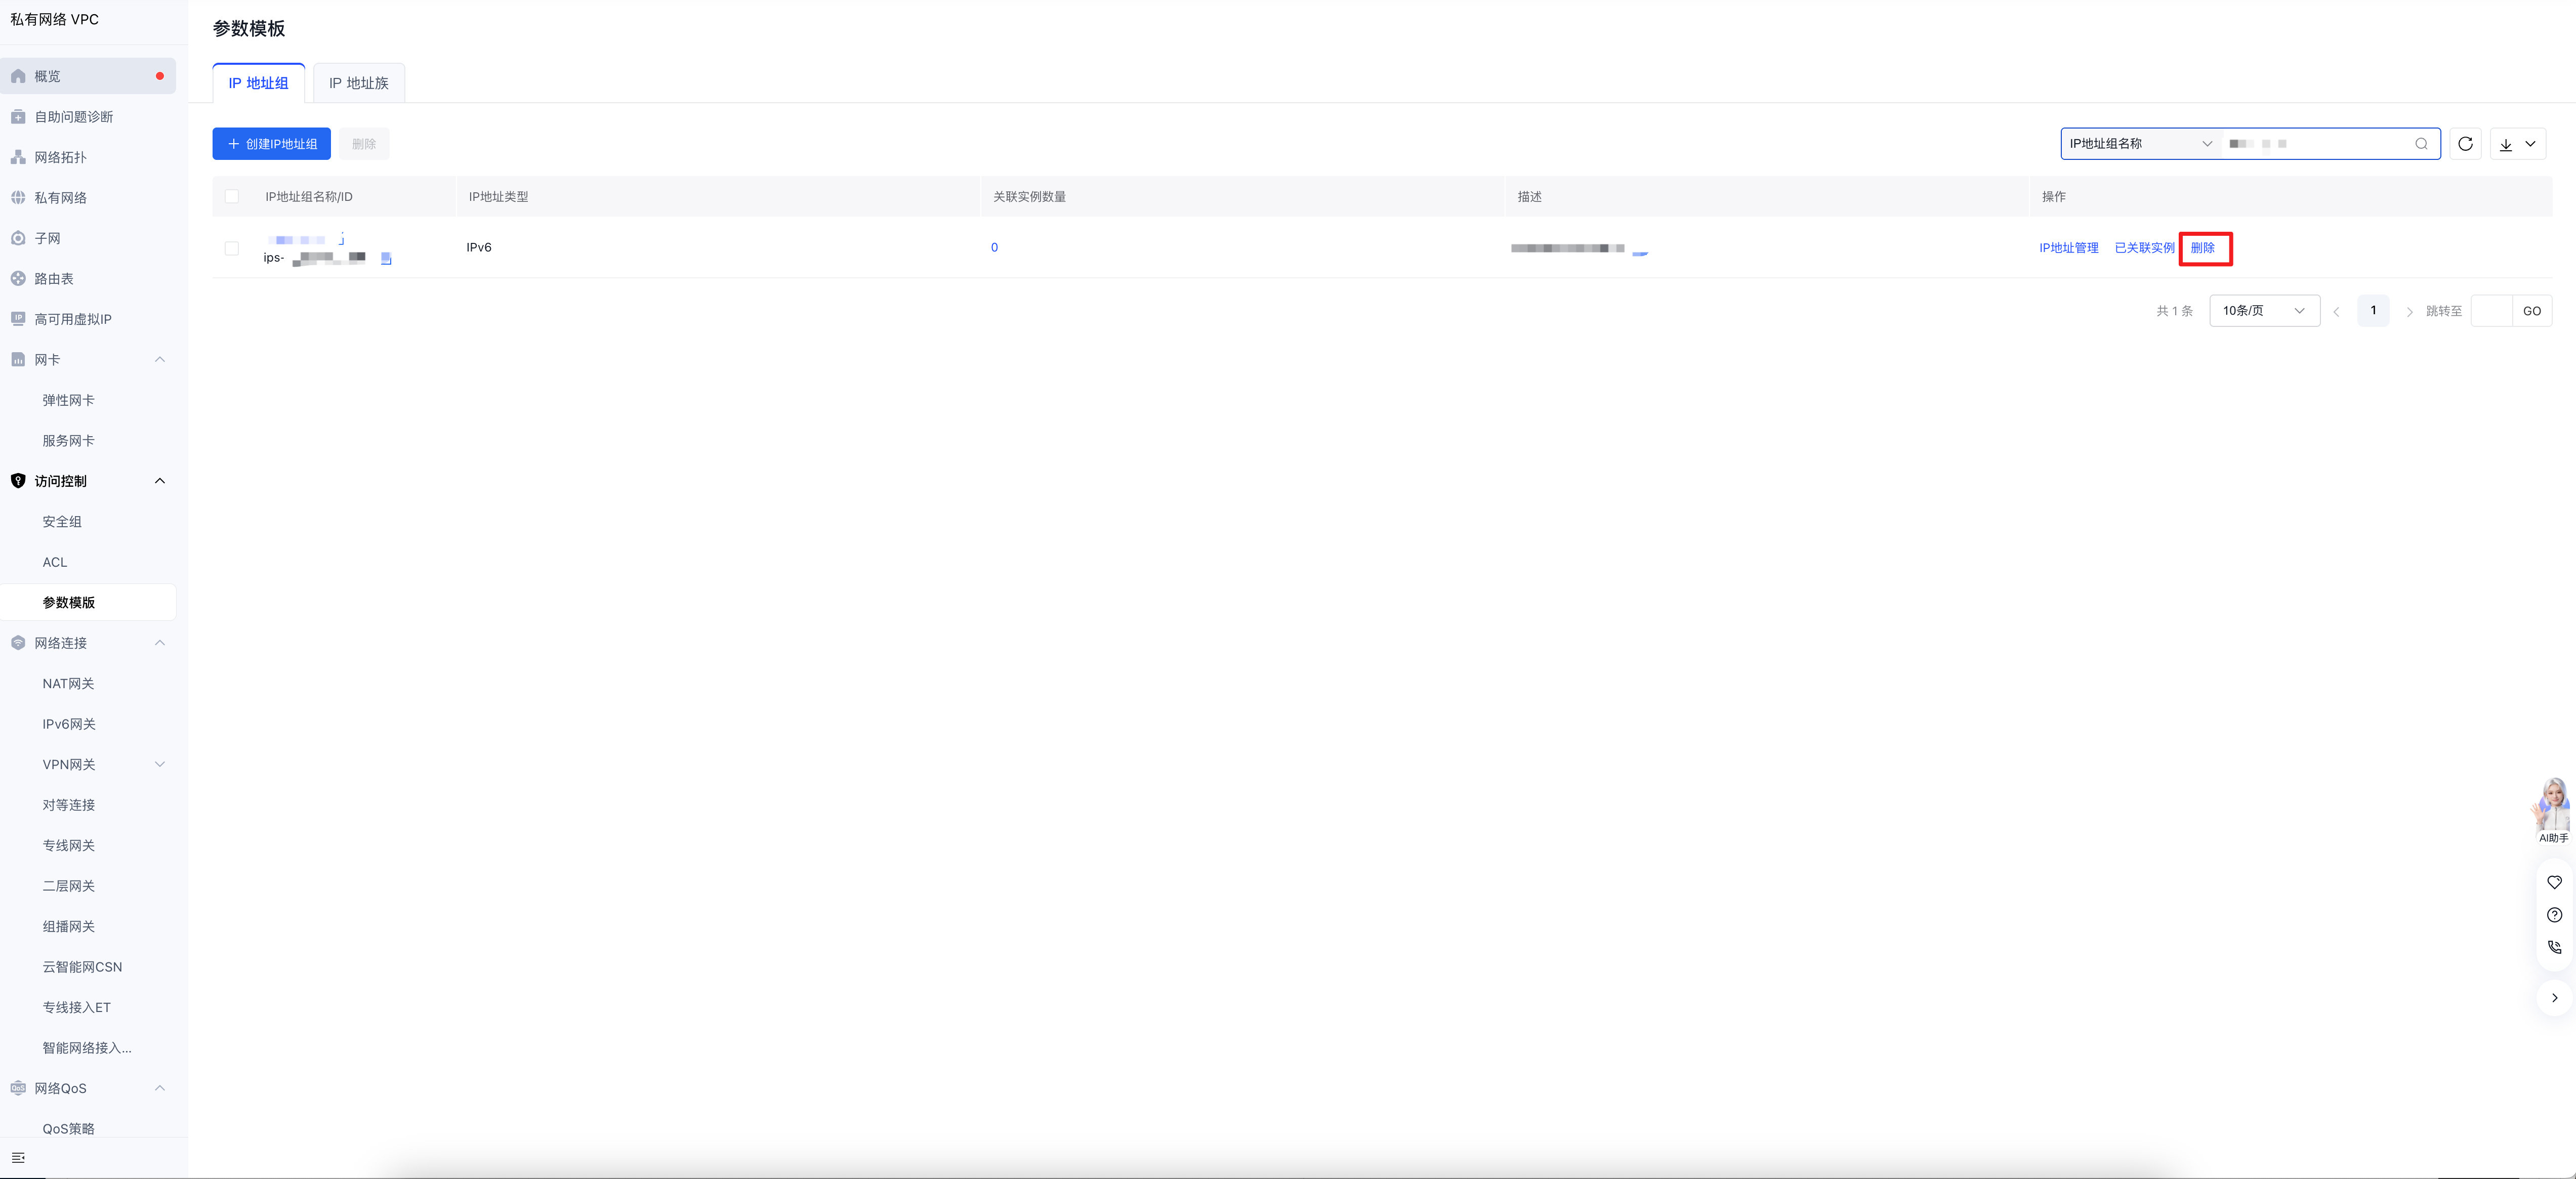
Task: Click the 创建IP地址组 button
Action: [x=271, y=144]
